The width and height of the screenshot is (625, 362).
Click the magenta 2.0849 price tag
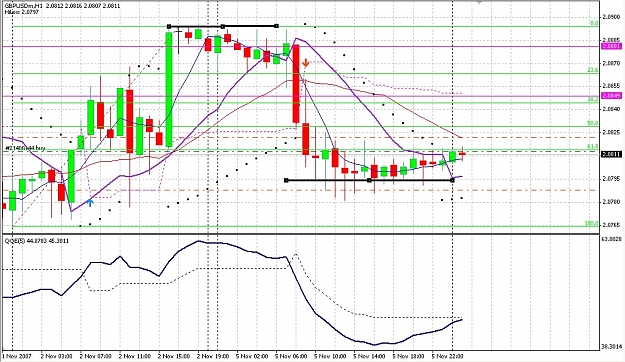(x=611, y=96)
